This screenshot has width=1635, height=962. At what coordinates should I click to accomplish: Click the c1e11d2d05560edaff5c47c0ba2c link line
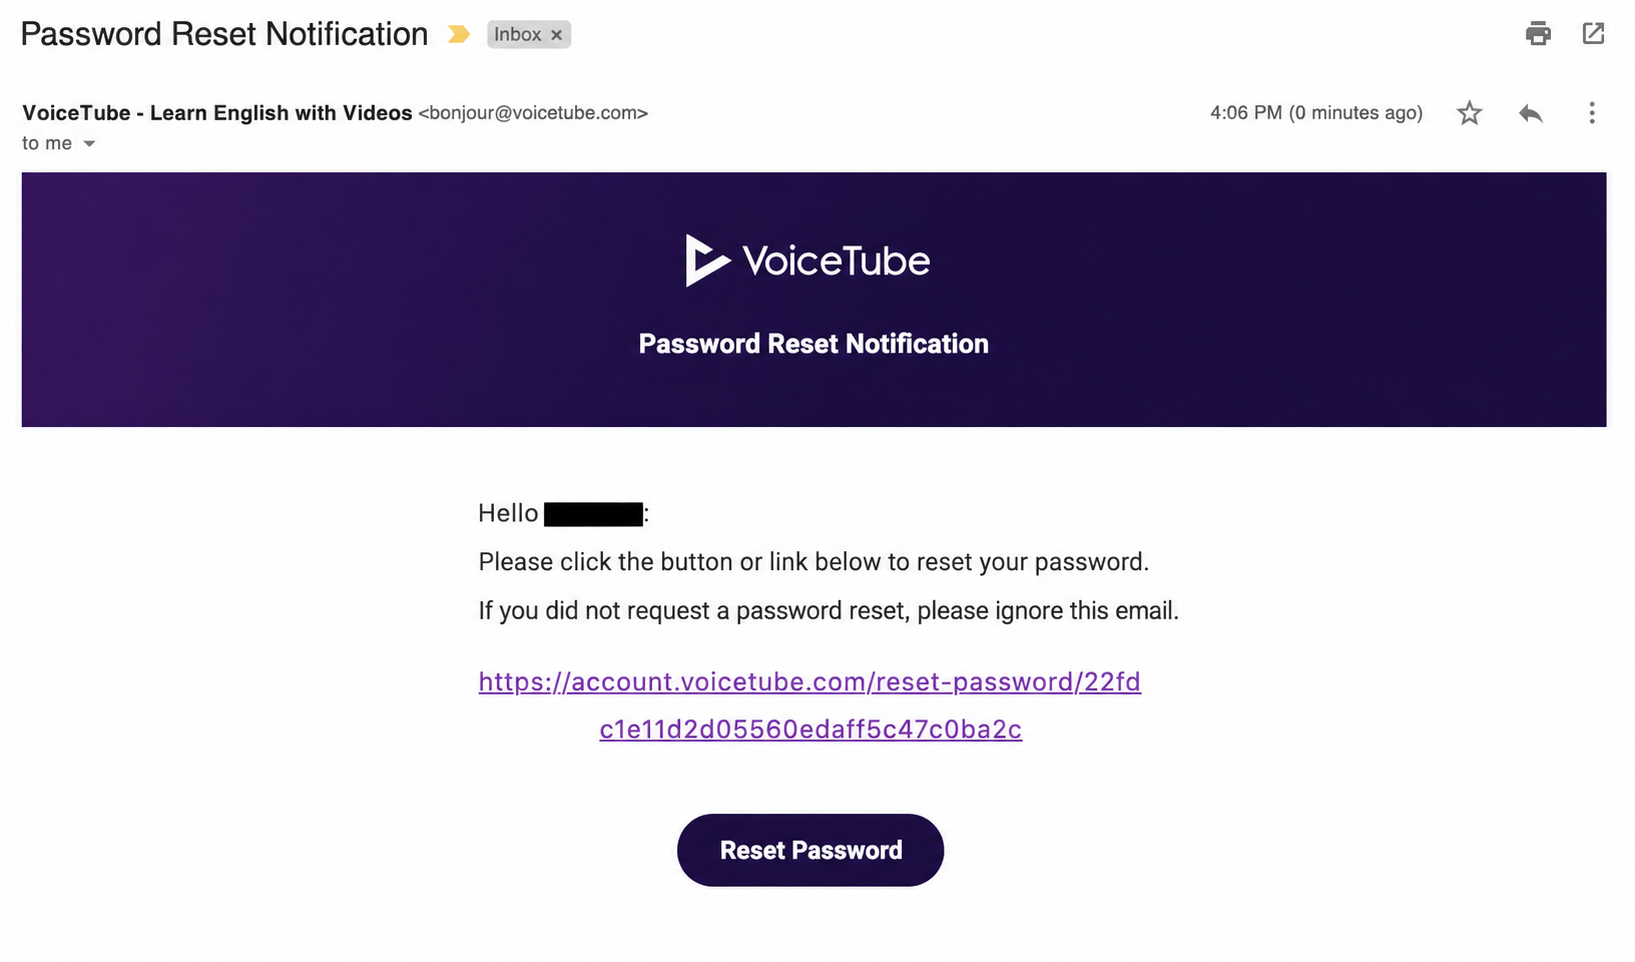coord(810,730)
